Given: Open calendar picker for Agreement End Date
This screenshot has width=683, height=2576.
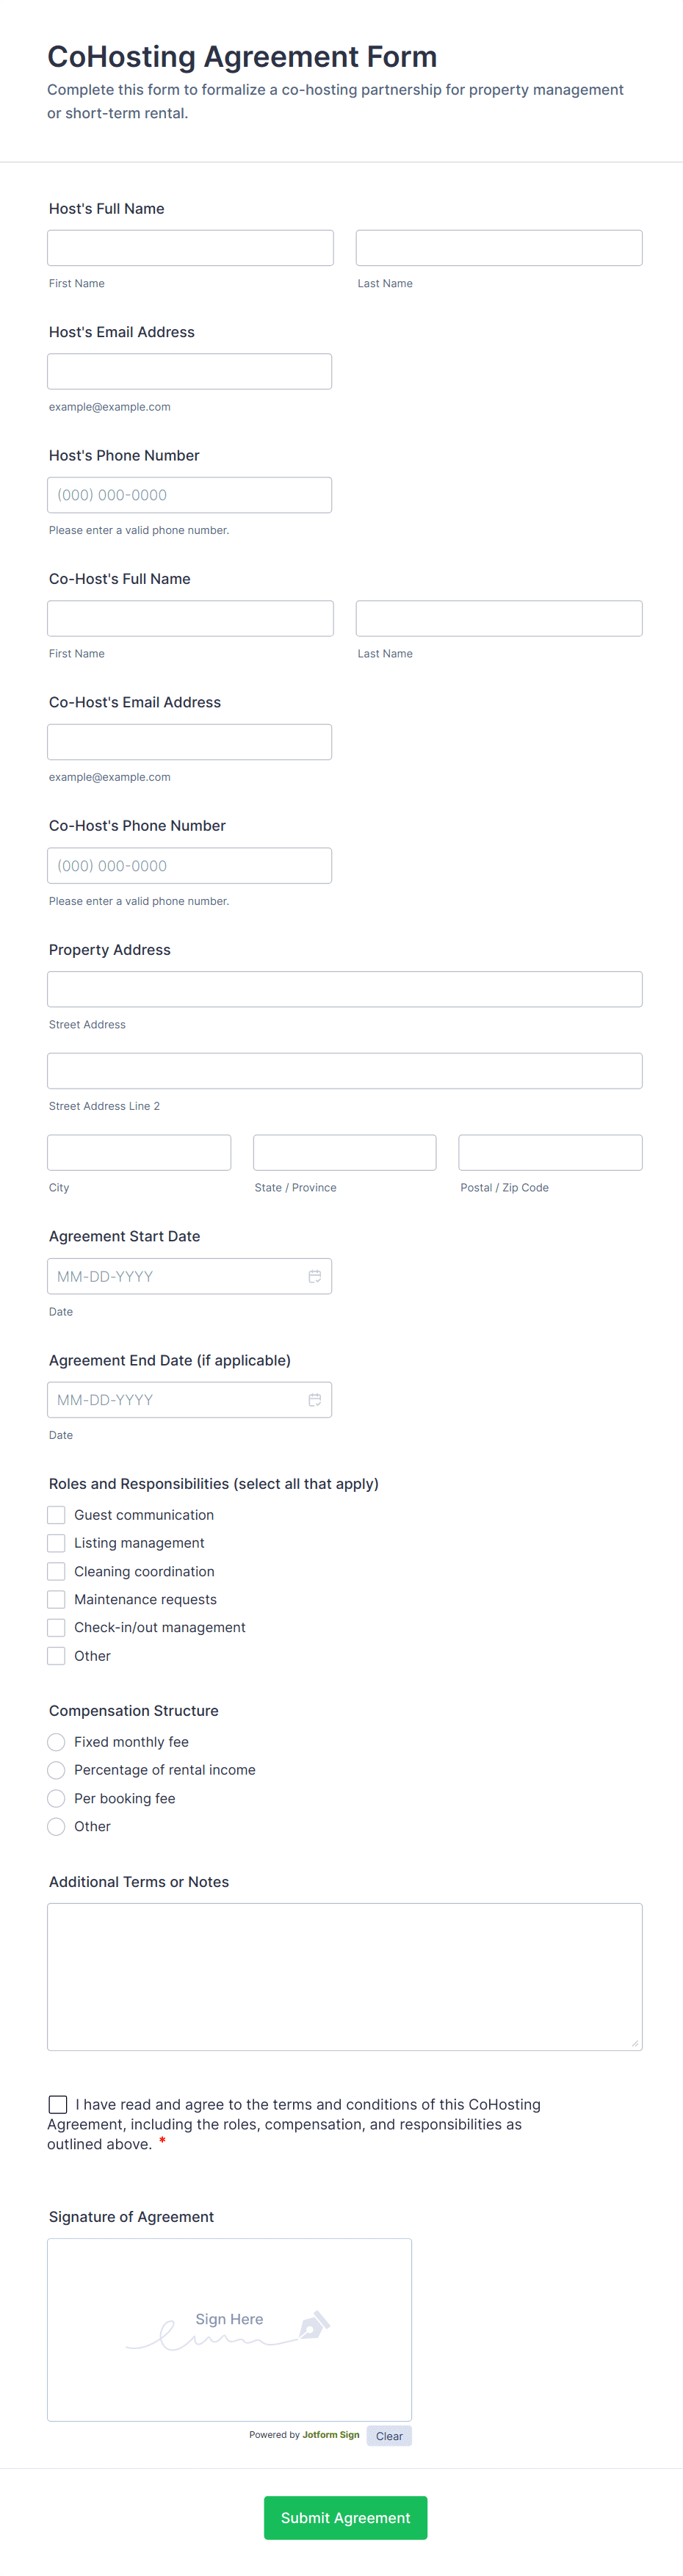Looking at the screenshot, I should tap(314, 1400).
